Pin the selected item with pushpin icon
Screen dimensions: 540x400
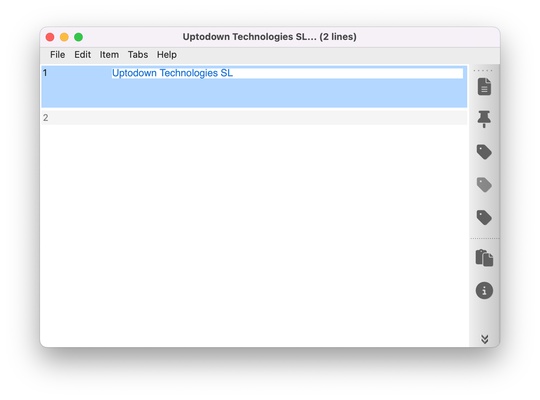pos(484,119)
